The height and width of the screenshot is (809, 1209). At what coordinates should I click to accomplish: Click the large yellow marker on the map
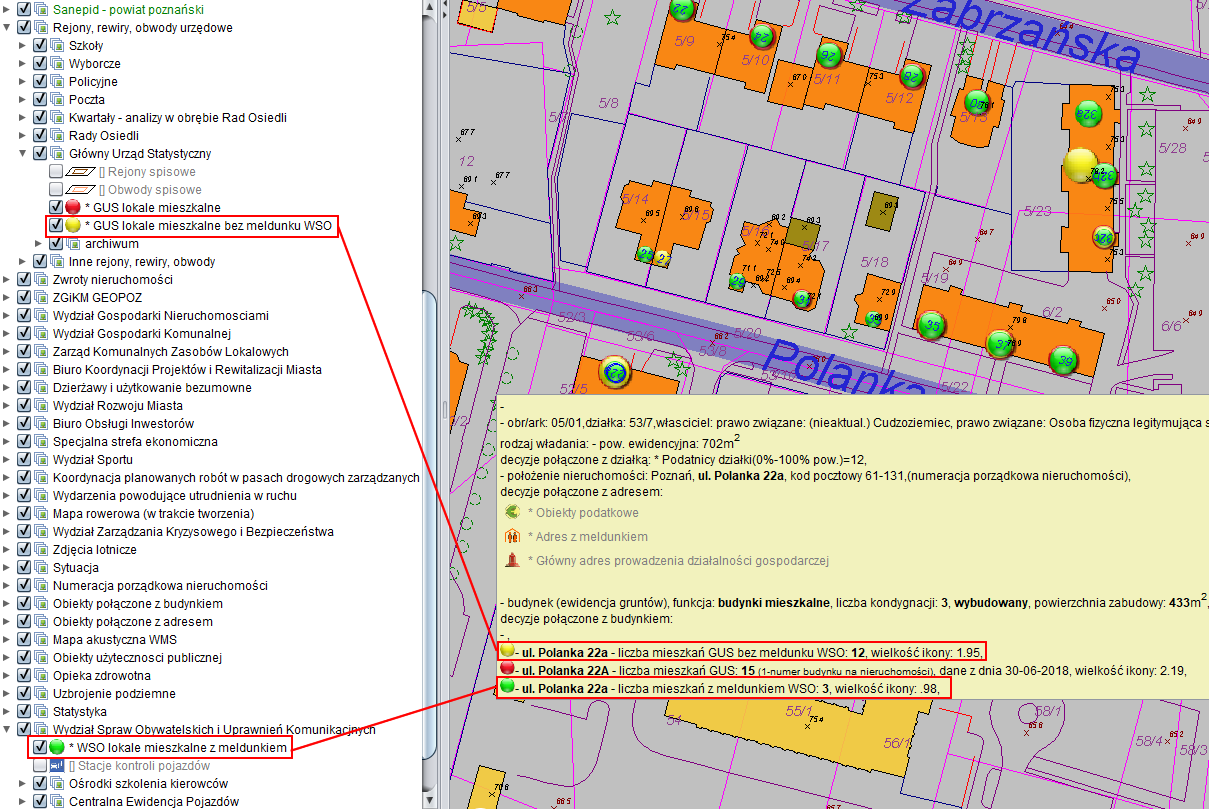click(1080, 165)
